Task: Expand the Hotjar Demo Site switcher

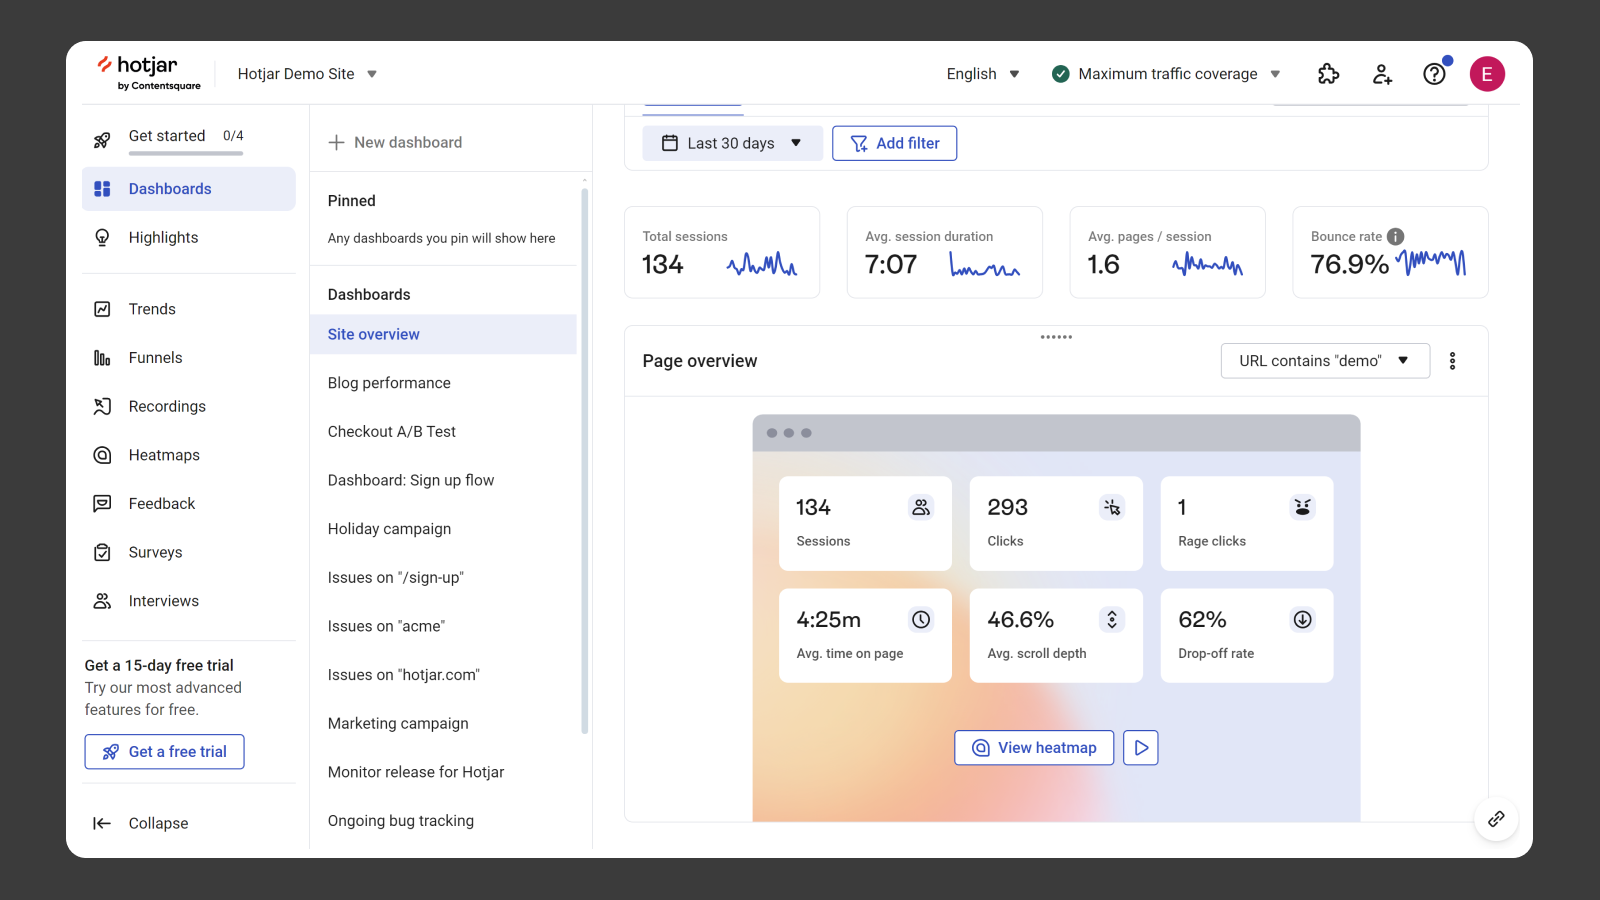Action: tap(307, 73)
